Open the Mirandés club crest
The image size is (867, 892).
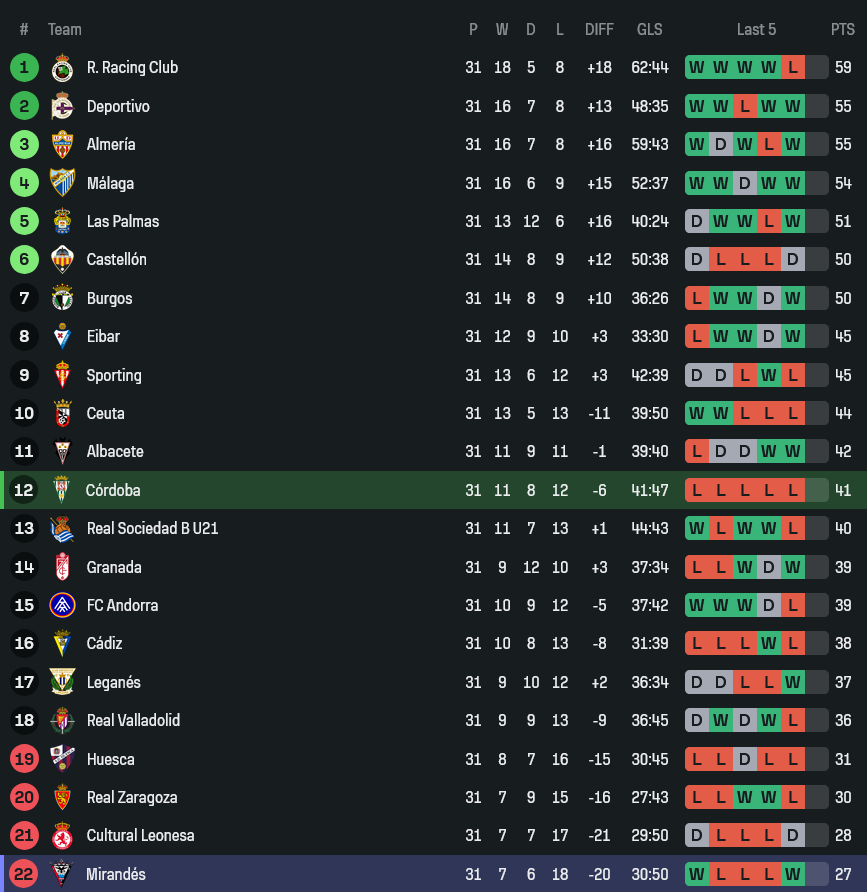(62, 874)
